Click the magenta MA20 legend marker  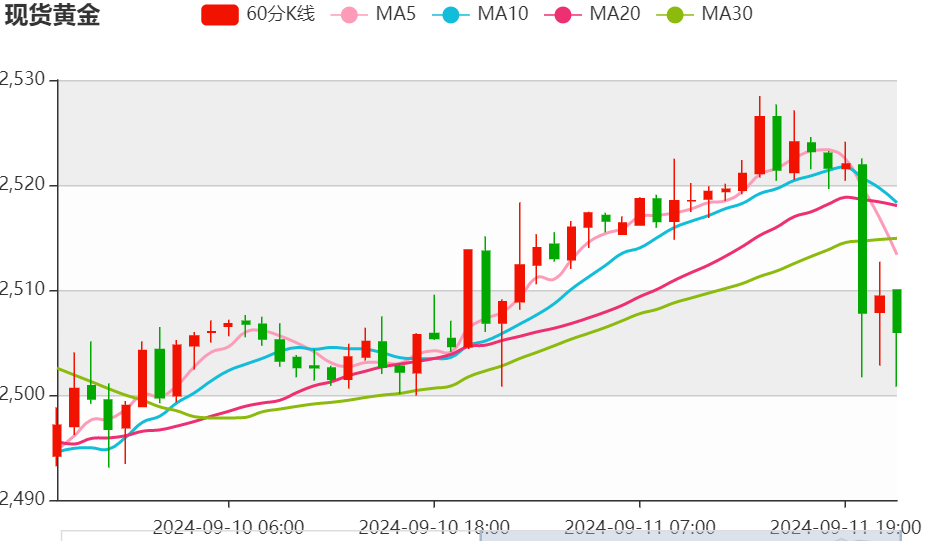click(x=562, y=15)
